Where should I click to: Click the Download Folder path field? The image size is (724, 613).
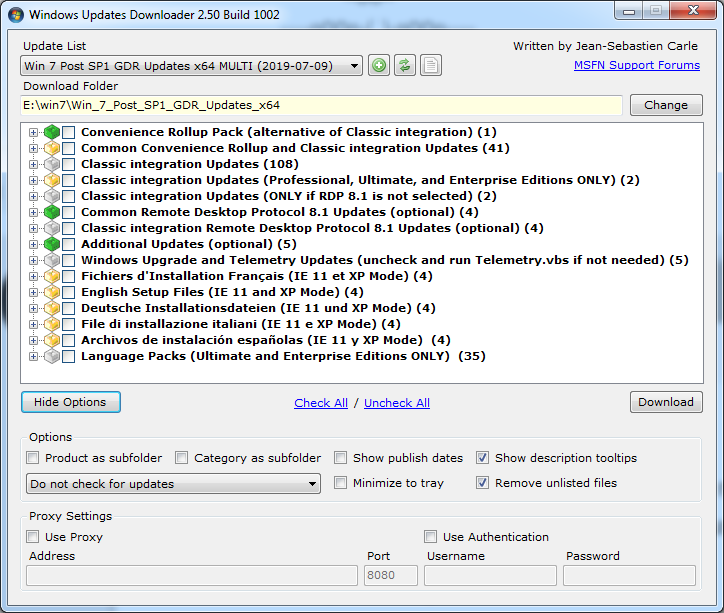320,105
